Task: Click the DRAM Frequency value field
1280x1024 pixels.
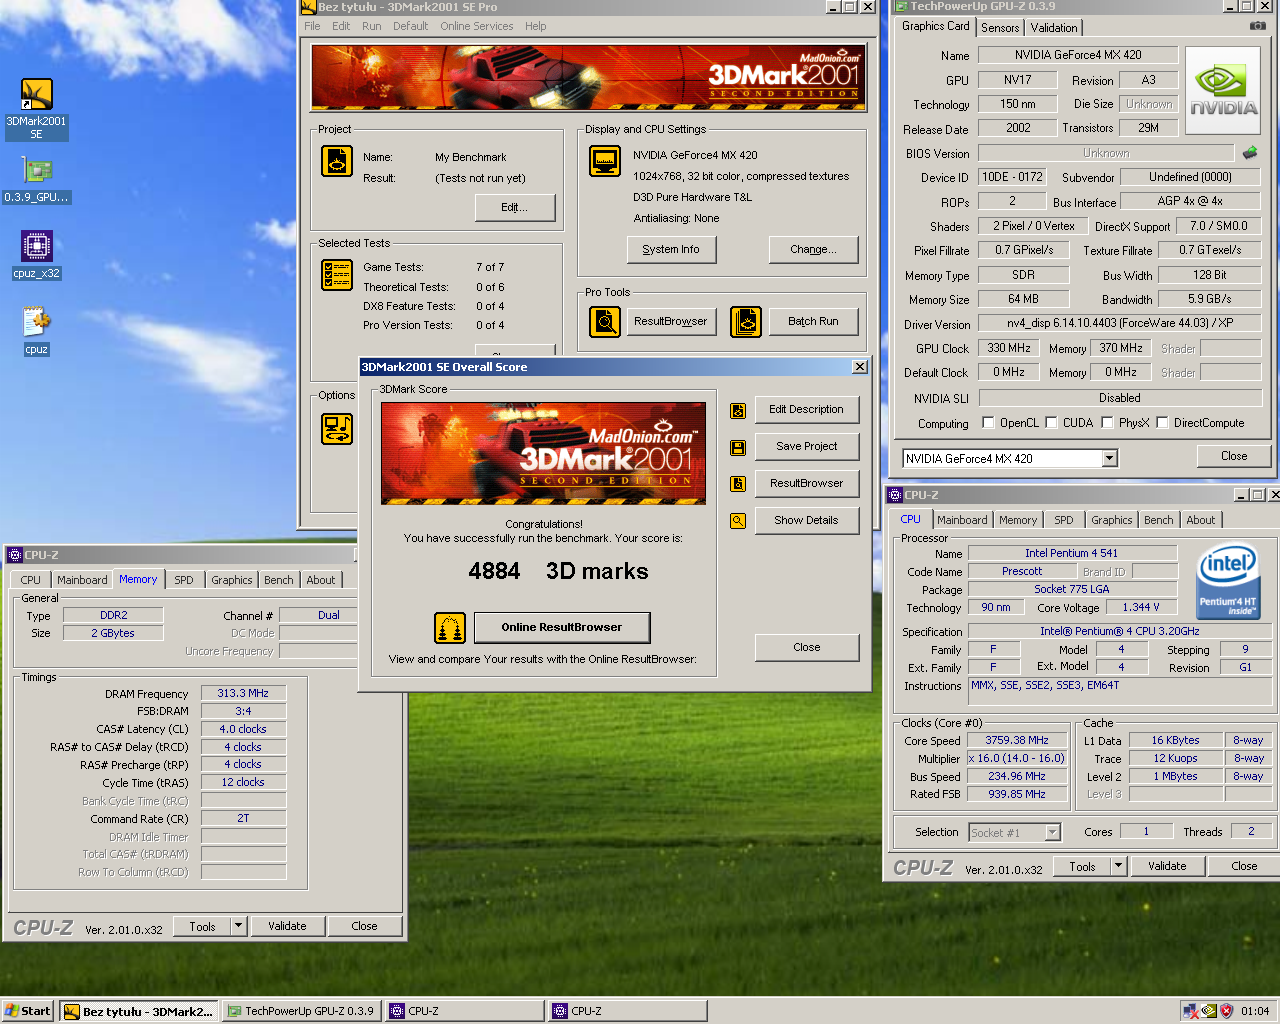Action: [x=243, y=693]
